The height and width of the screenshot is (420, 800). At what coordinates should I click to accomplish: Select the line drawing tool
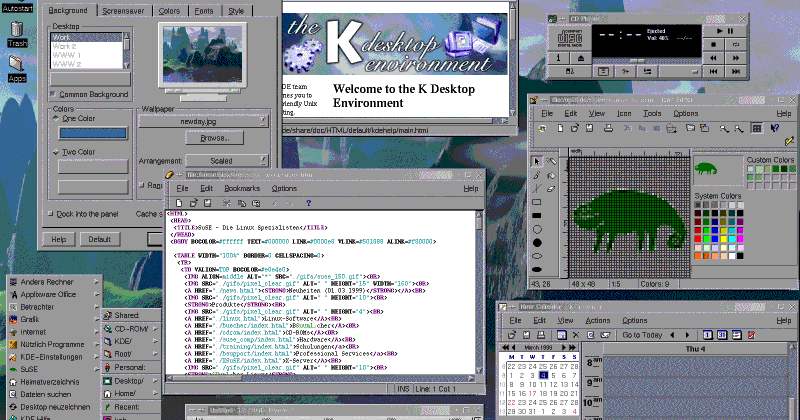coord(537,189)
